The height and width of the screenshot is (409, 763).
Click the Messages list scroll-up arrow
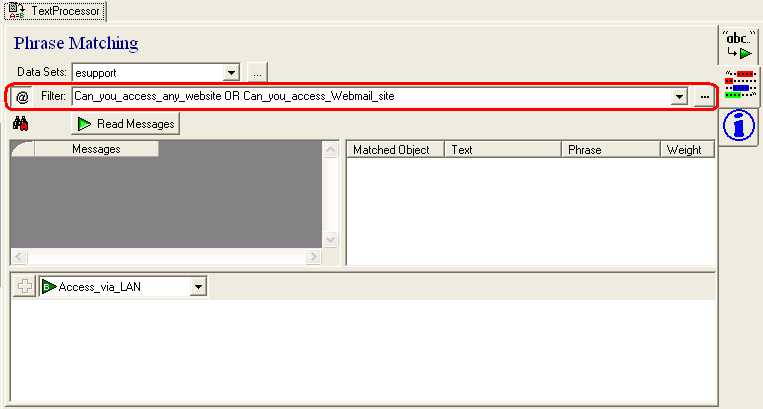(331, 149)
